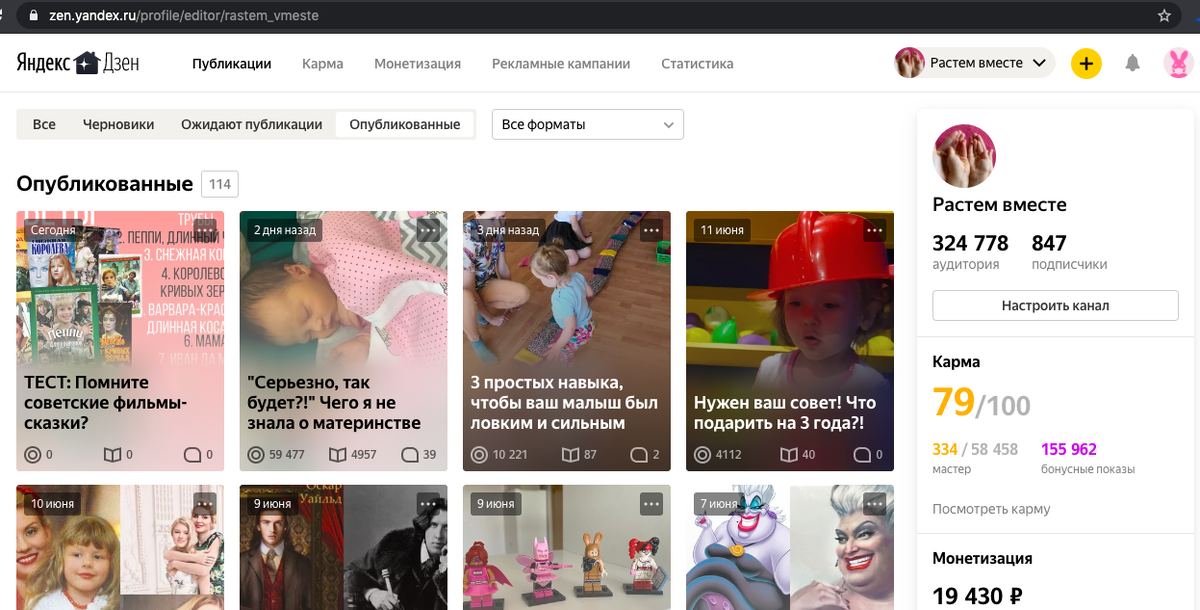Open three-dots menu on Нужен ваш совет card

pos(874,230)
